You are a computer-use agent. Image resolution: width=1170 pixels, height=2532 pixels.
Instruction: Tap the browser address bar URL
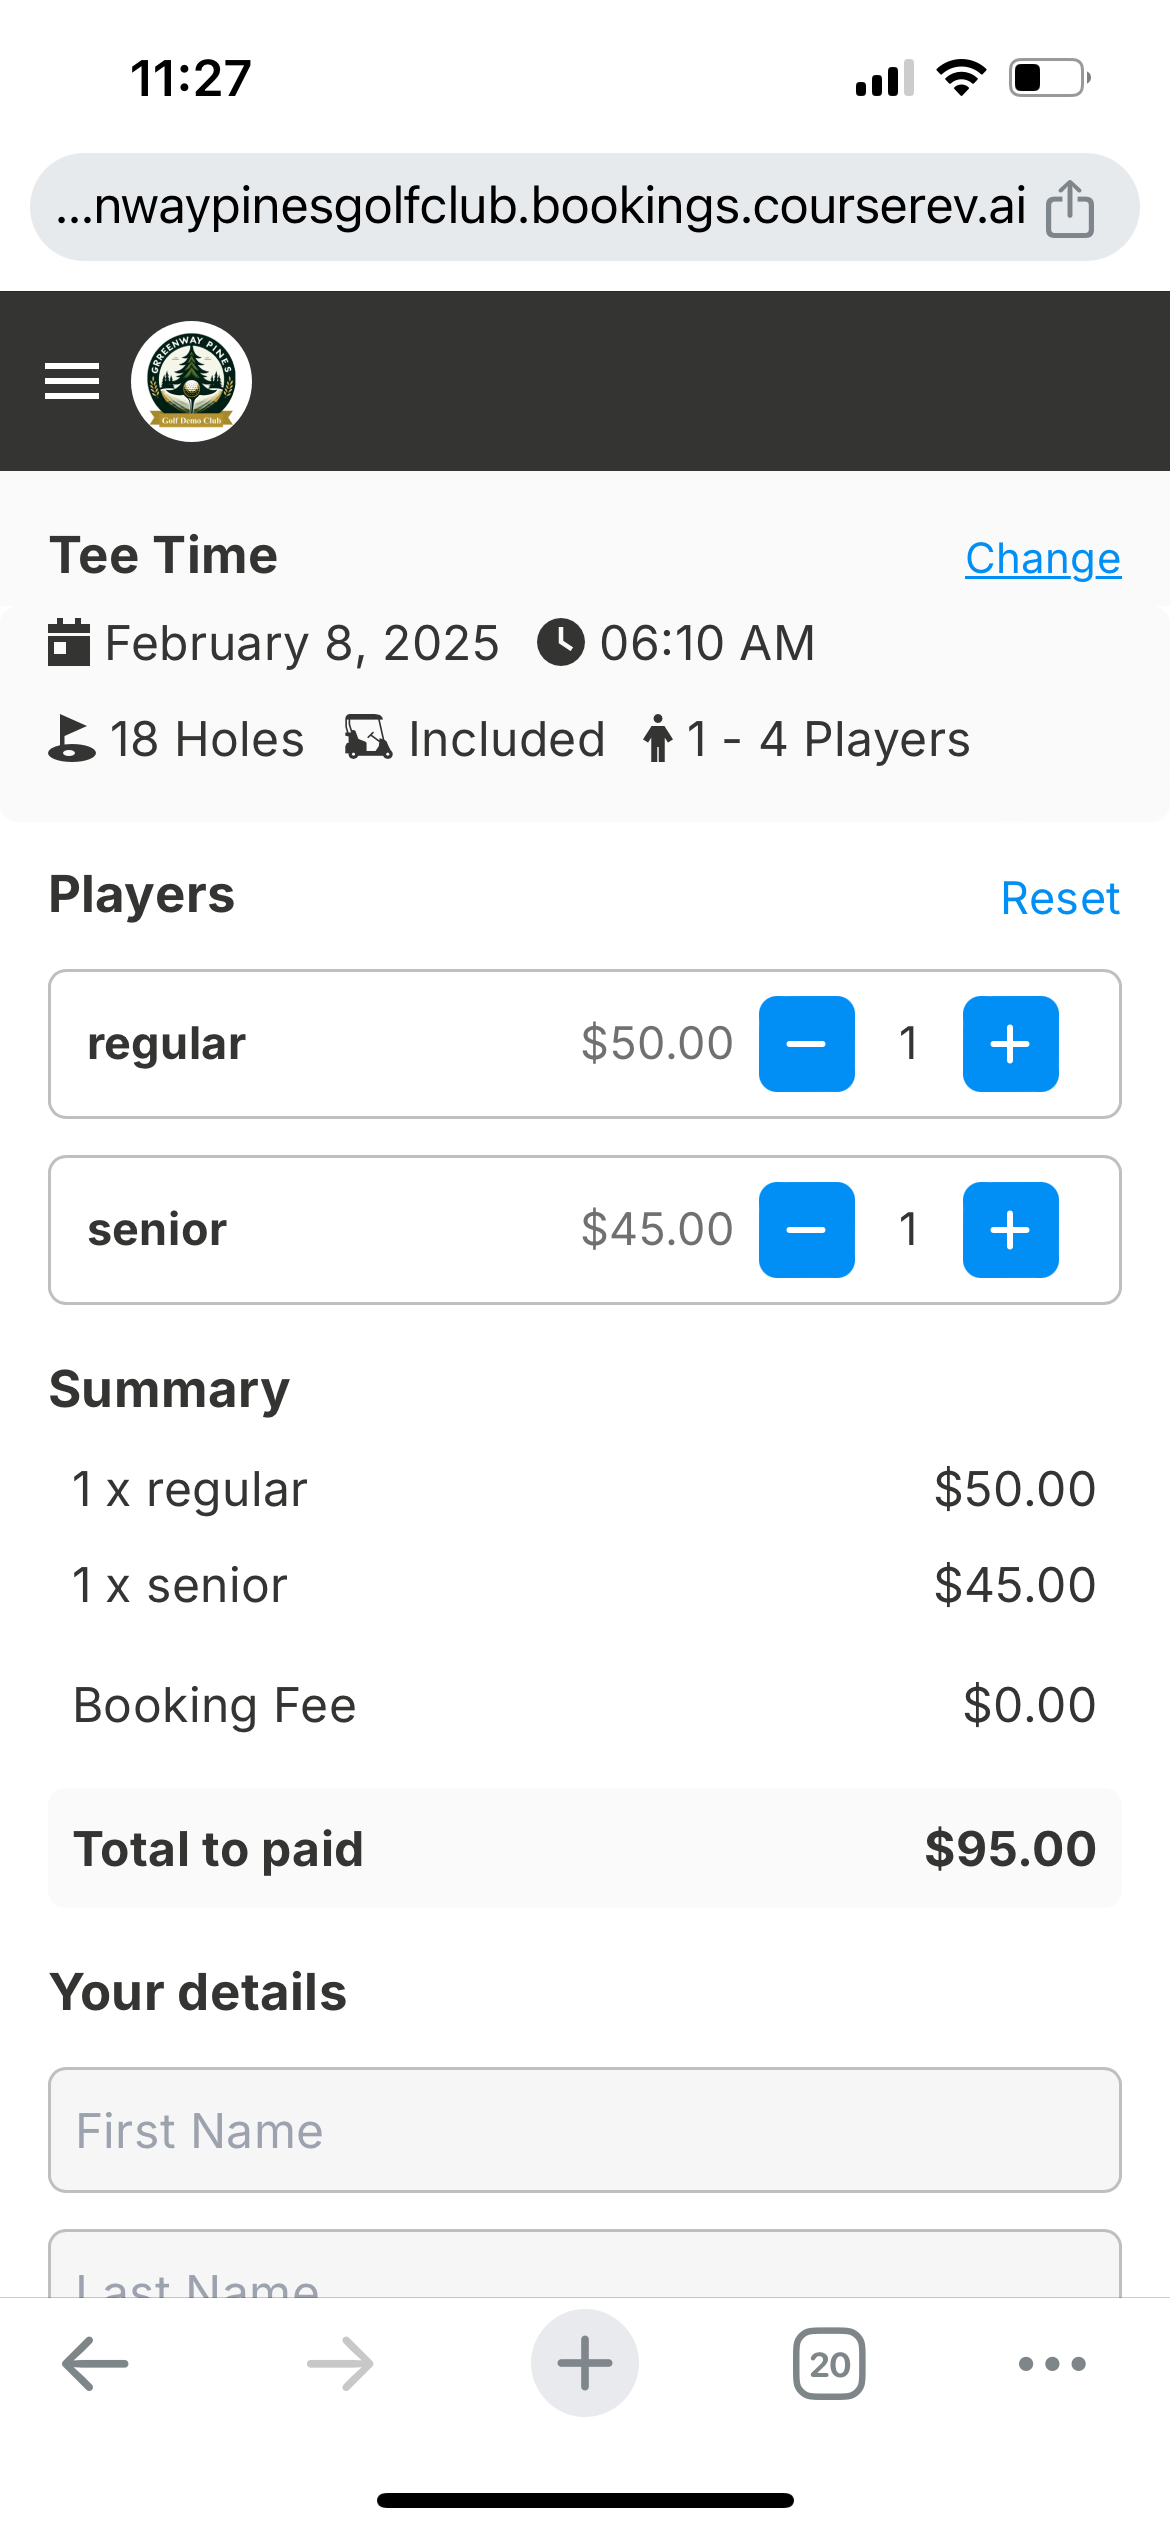(x=540, y=207)
